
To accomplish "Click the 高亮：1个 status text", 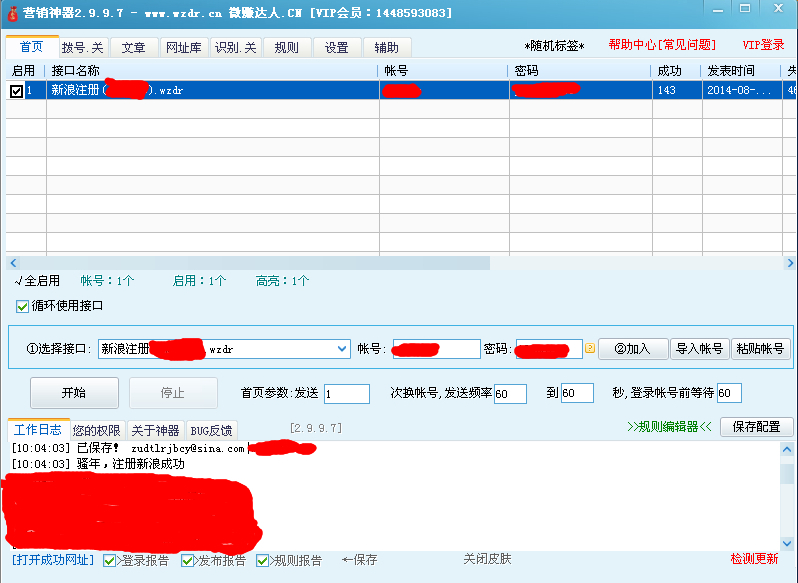I will (282, 281).
